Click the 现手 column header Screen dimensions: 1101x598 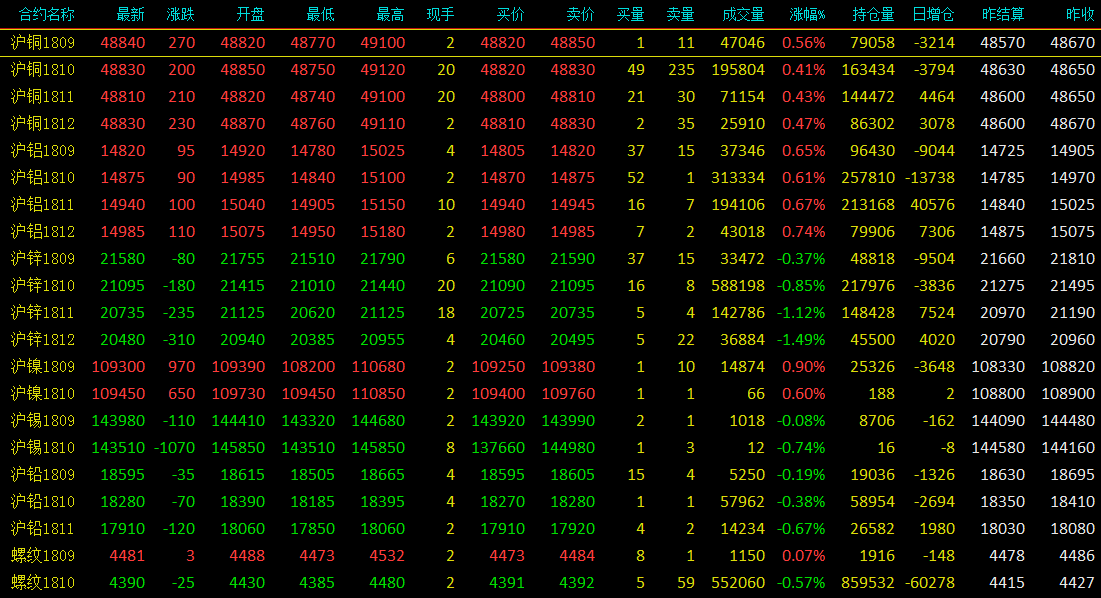pos(440,14)
